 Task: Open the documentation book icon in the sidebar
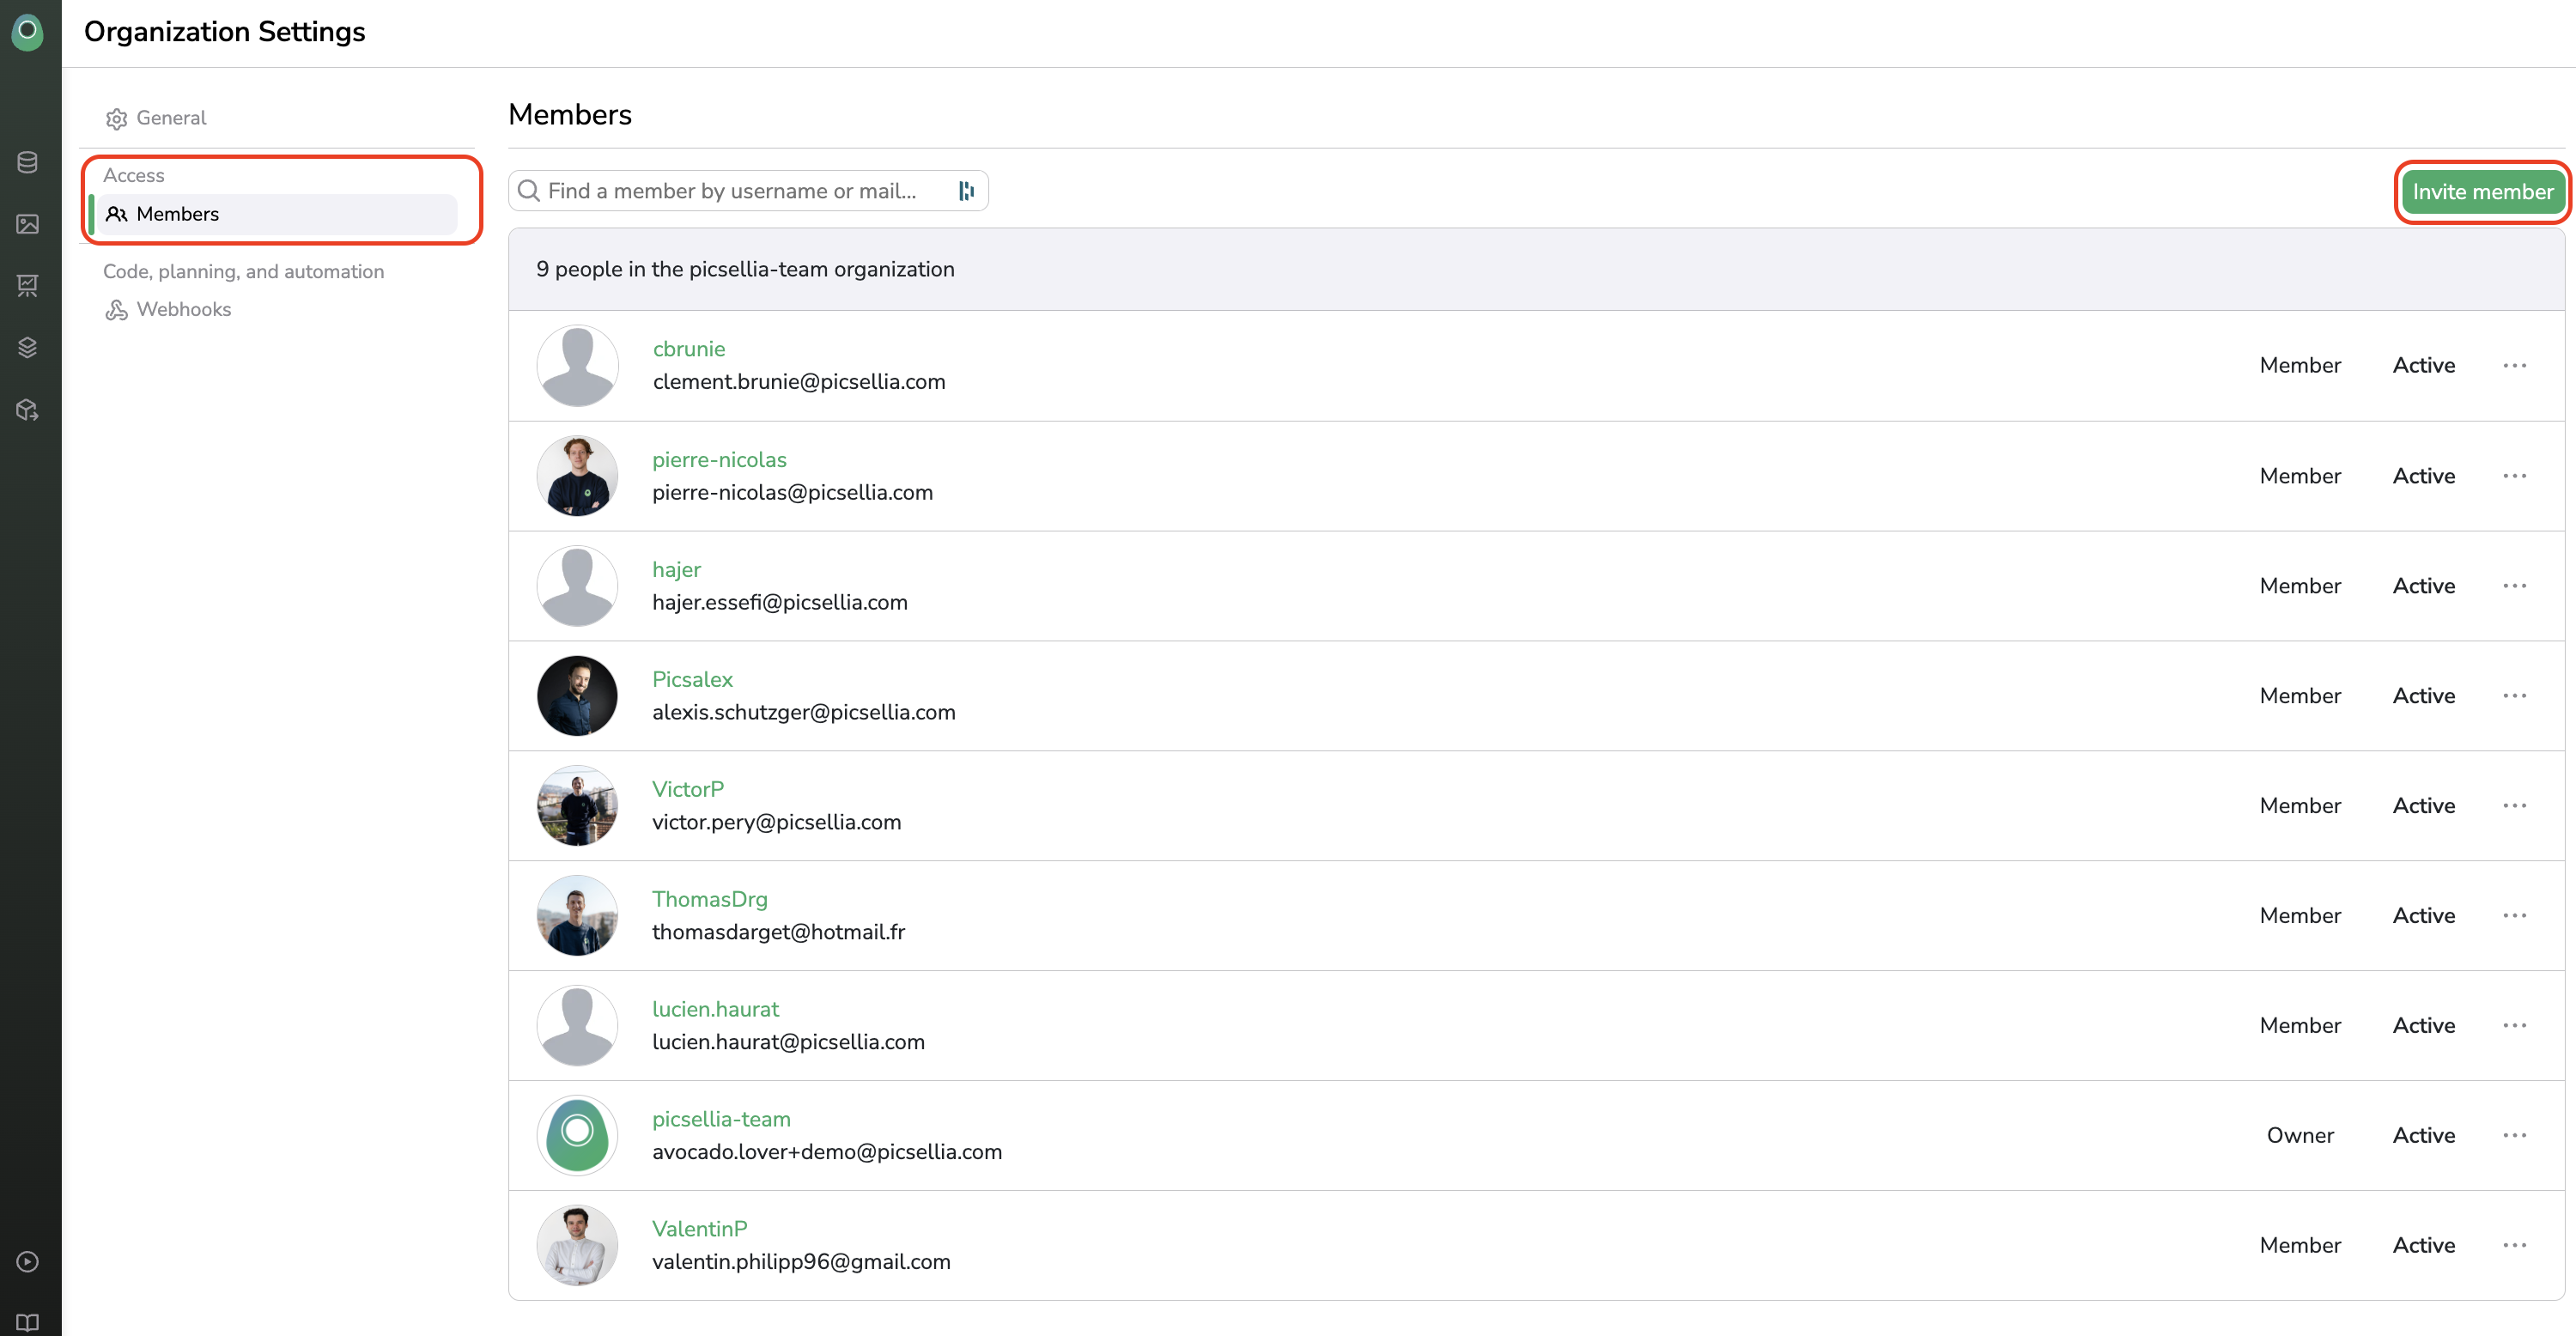click(x=28, y=1322)
